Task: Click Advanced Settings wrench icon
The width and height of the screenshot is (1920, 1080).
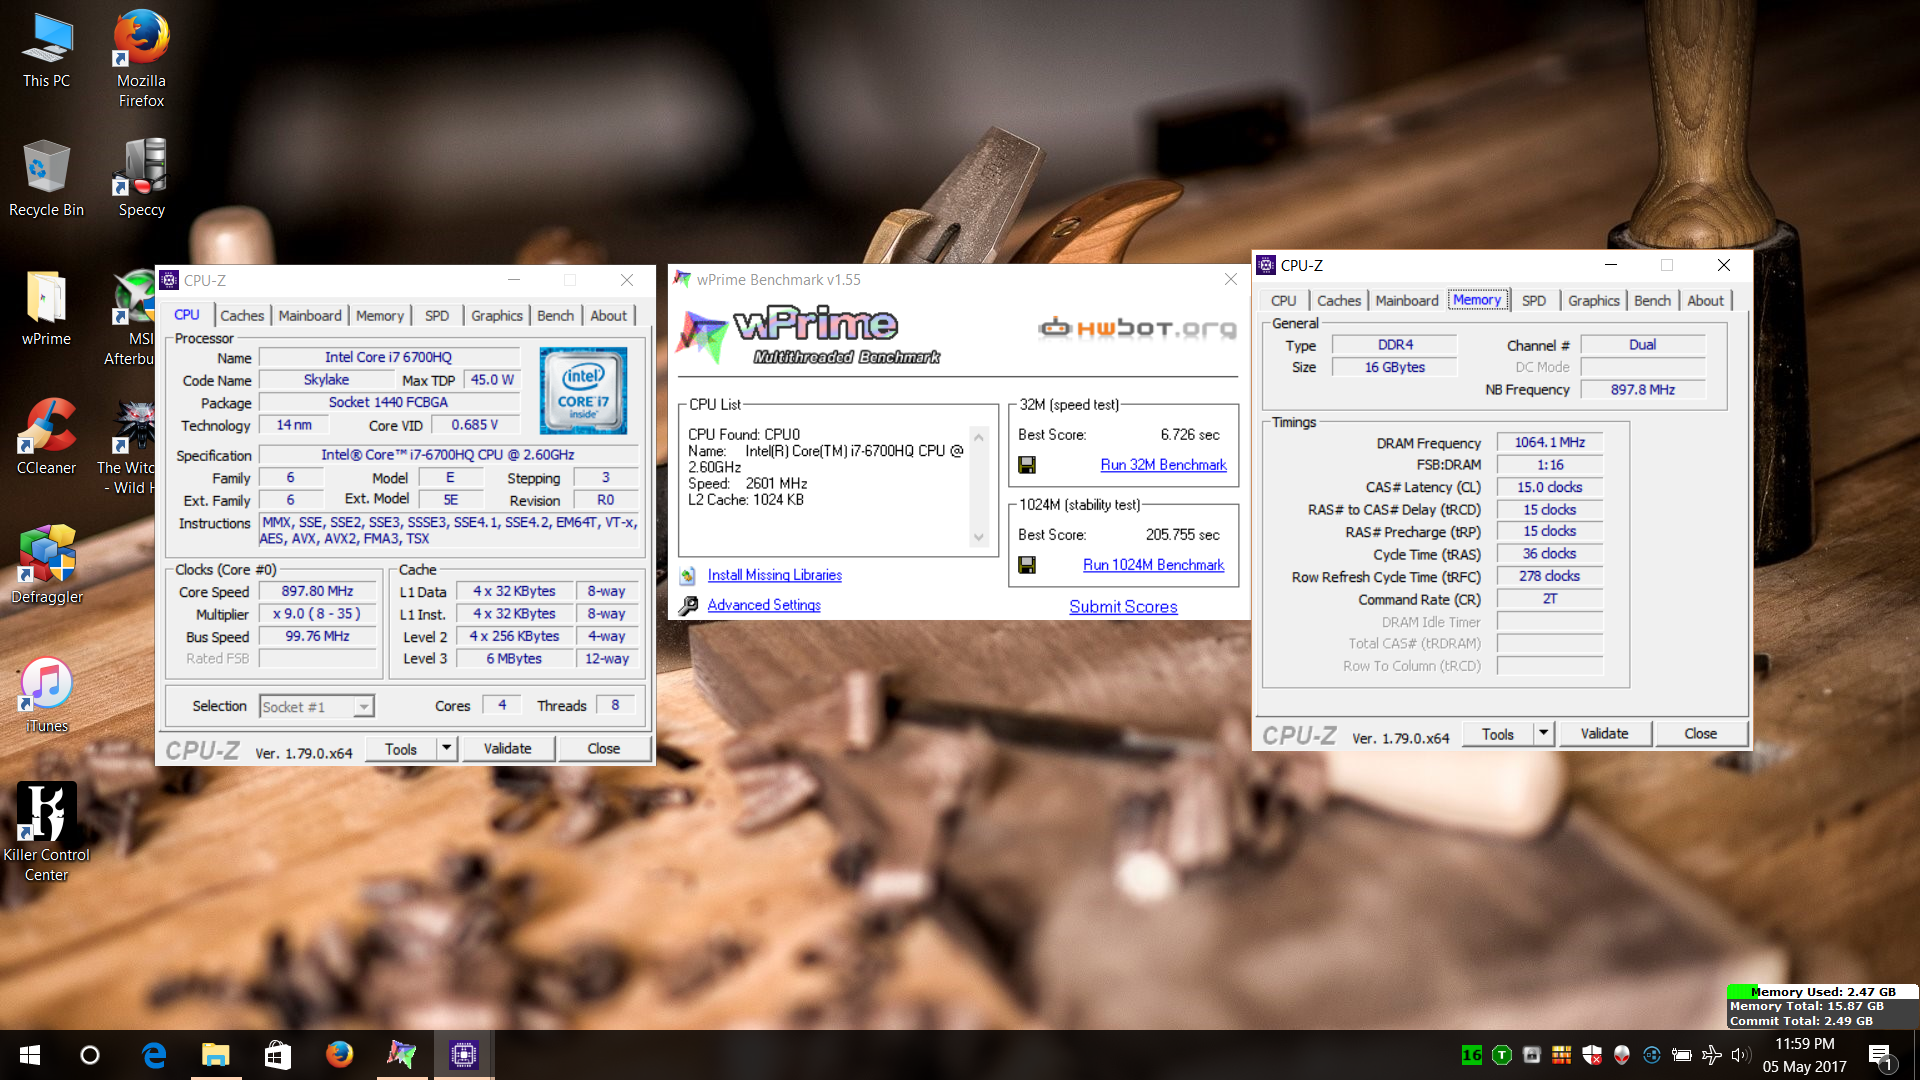Action: click(688, 606)
